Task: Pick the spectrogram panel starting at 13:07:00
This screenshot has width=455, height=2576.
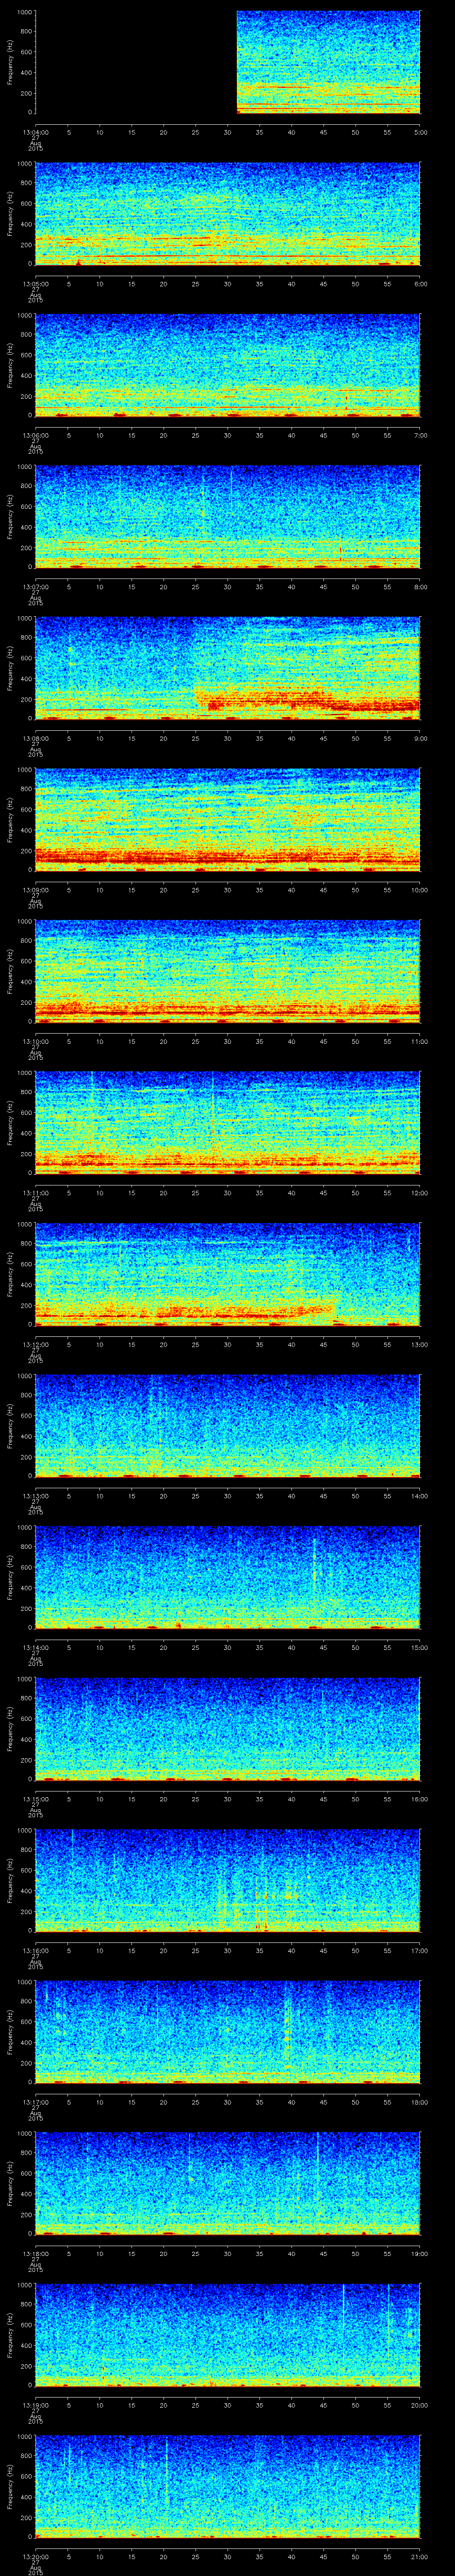Action: 228,517
